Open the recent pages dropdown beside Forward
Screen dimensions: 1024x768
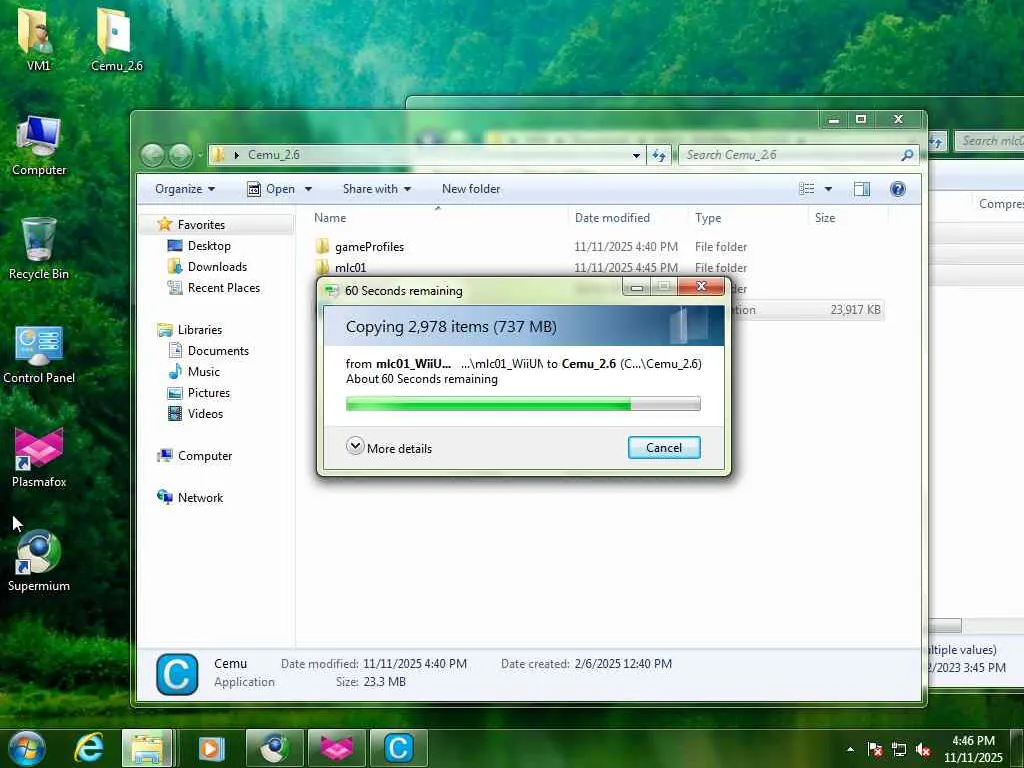pos(200,155)
